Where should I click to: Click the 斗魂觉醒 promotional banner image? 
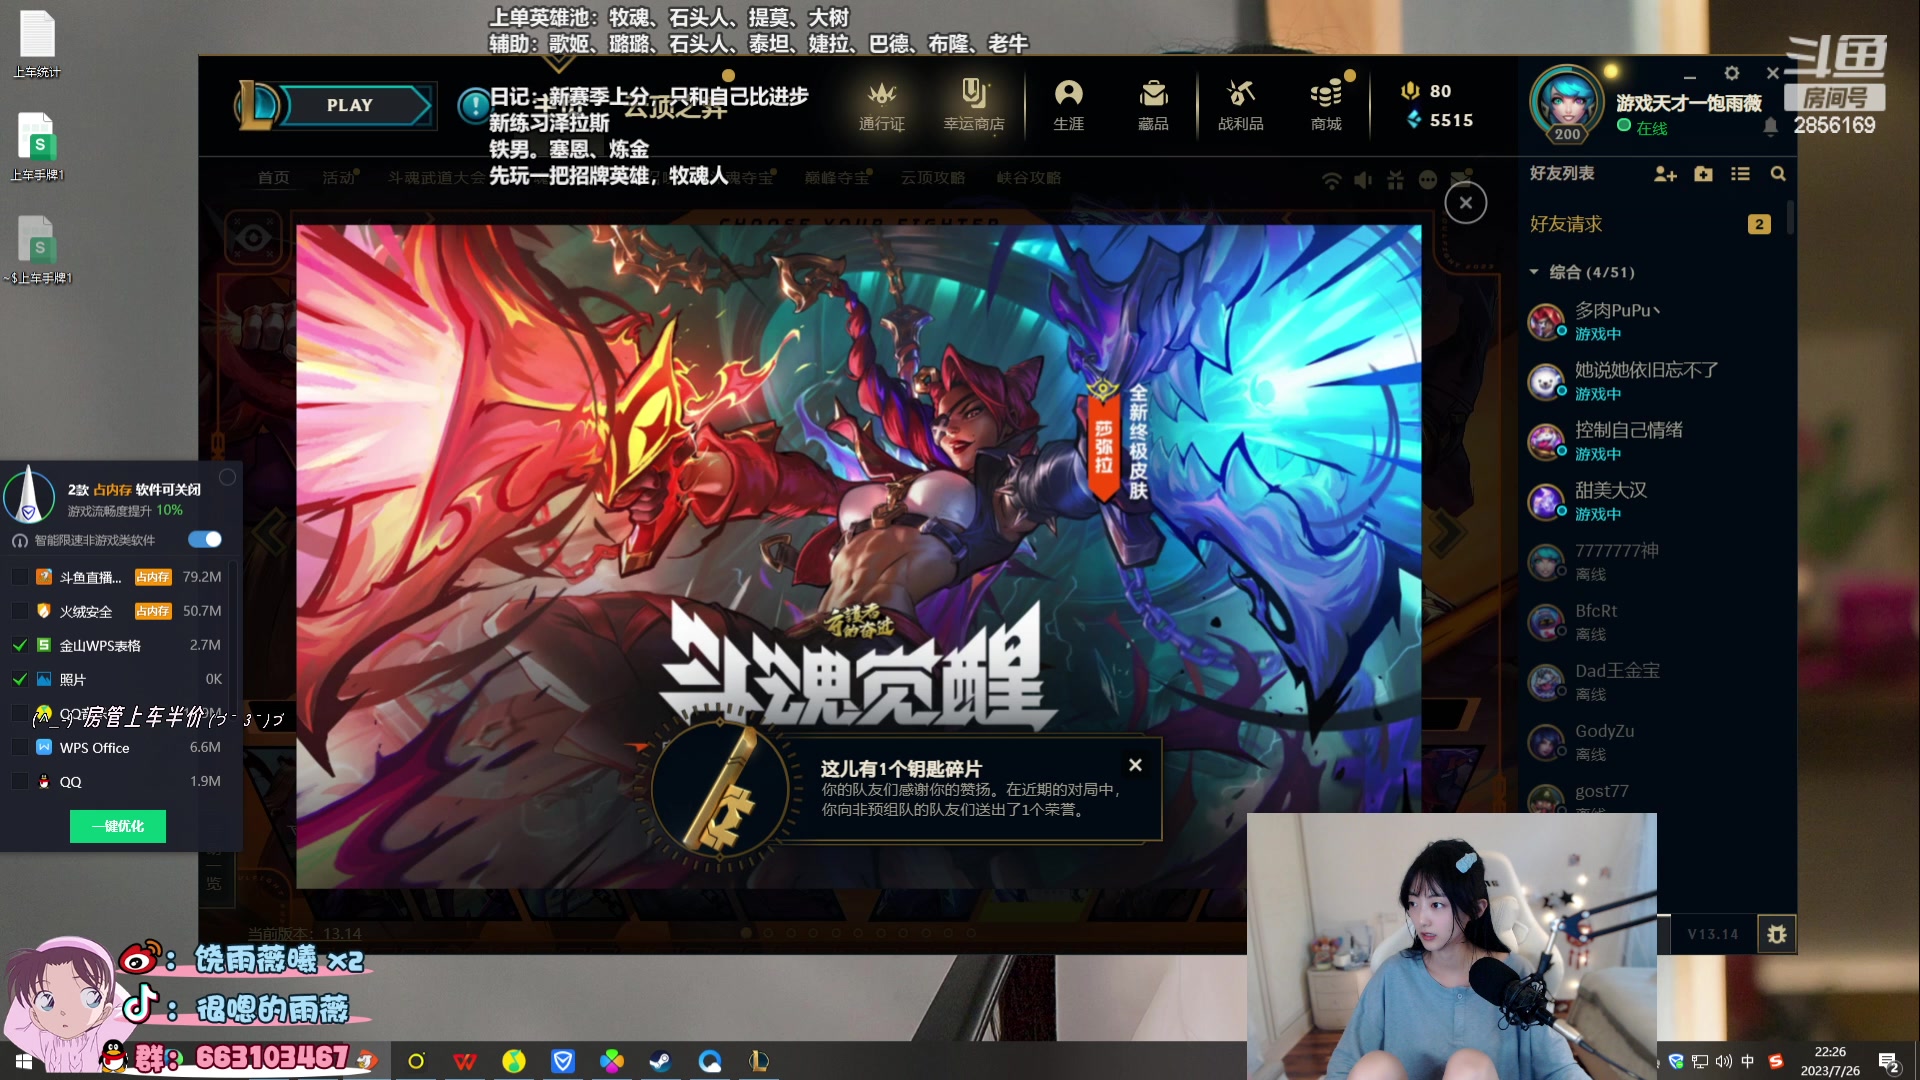point(858,556)
